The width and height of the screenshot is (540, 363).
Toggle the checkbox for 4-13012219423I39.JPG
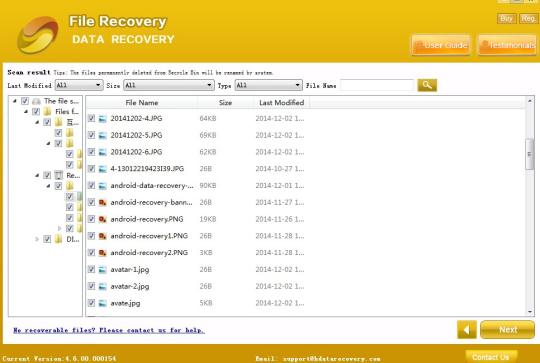tap(91, 169)
